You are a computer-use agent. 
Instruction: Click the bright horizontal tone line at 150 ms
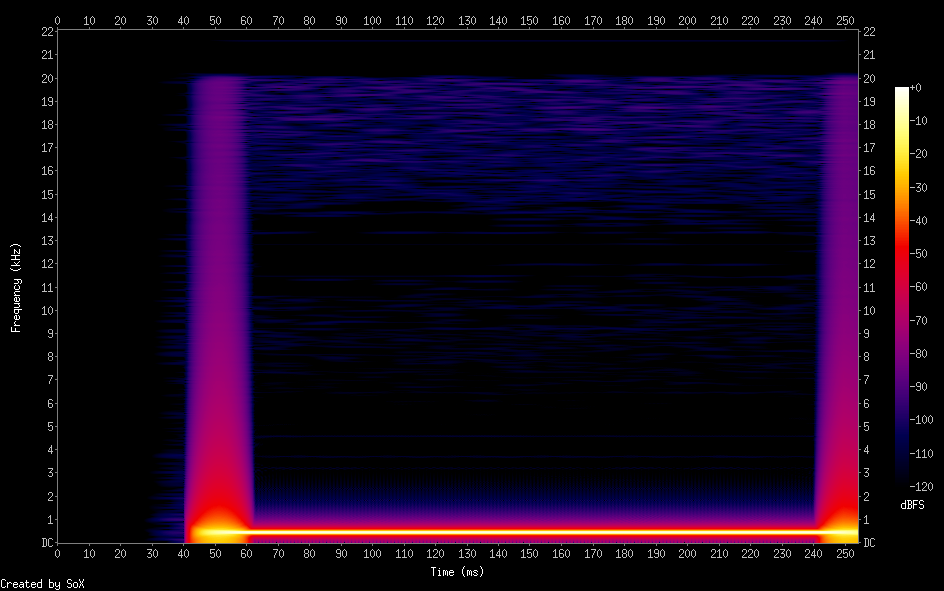click(529, 532)
